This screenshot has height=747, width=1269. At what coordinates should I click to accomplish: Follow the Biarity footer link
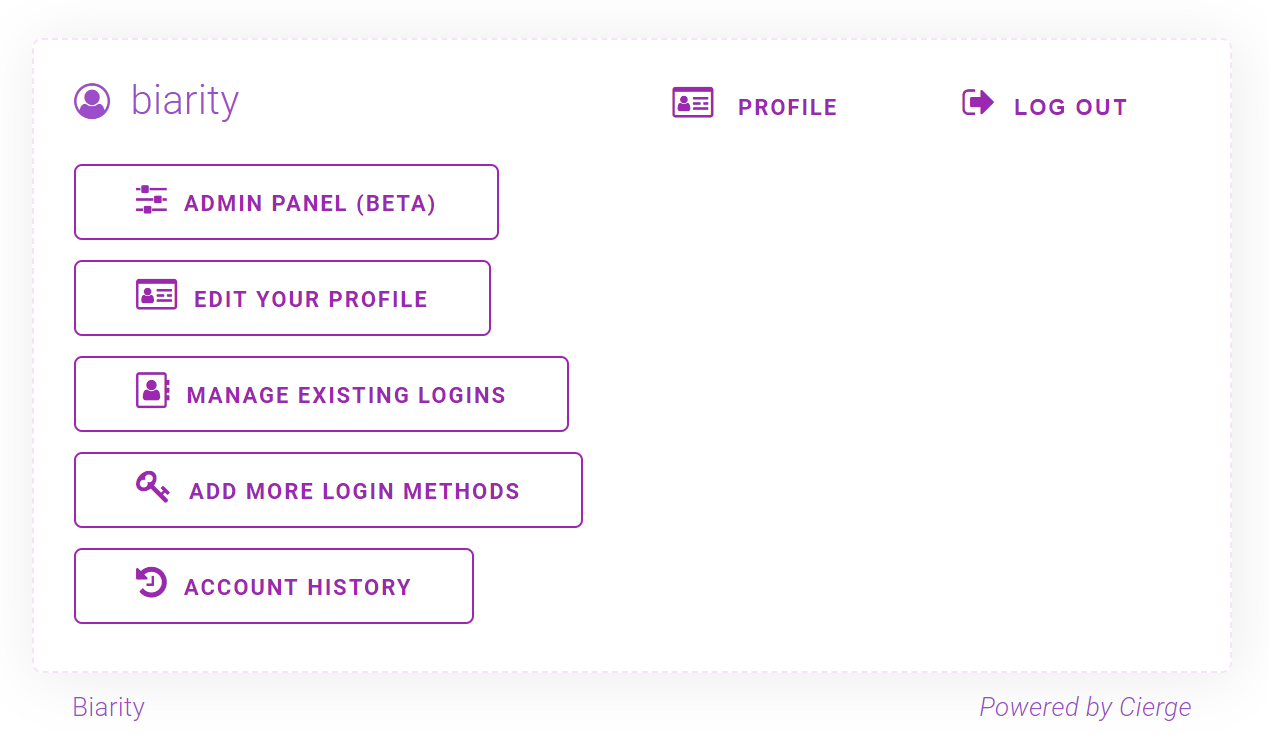(x=109, y=708)
